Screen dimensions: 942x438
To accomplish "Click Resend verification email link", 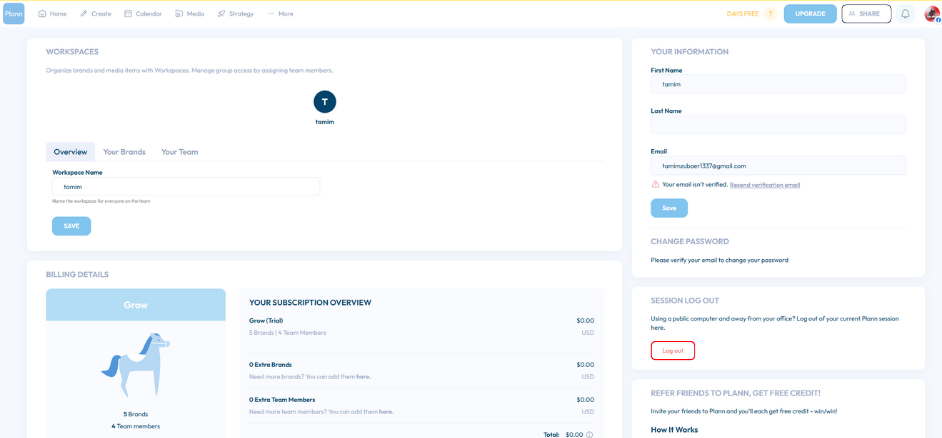I will tap(765, 185).
